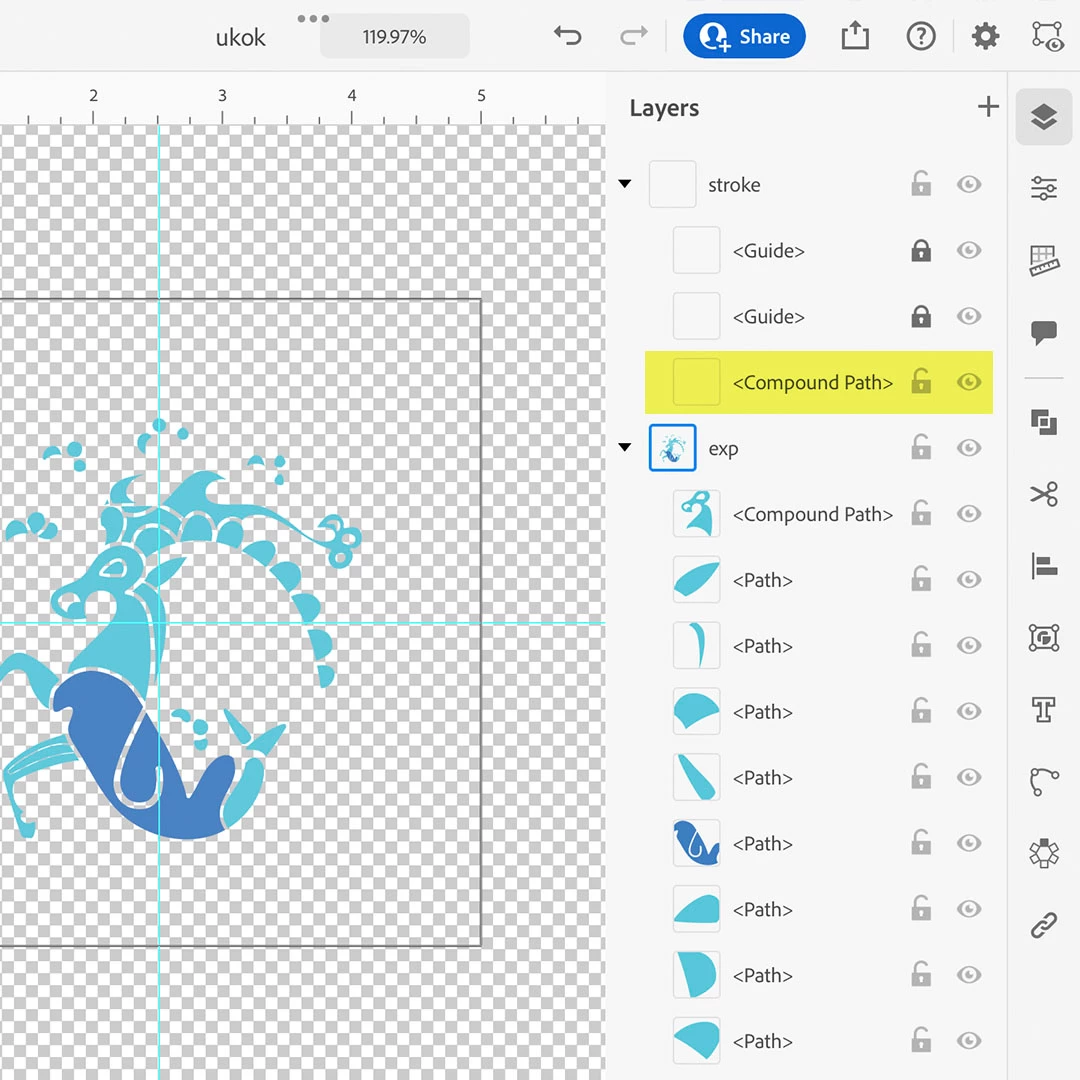This screenshot has width=1080, height=1080.
Task: Hide the dark blue body Path layer
Action: 968,843
